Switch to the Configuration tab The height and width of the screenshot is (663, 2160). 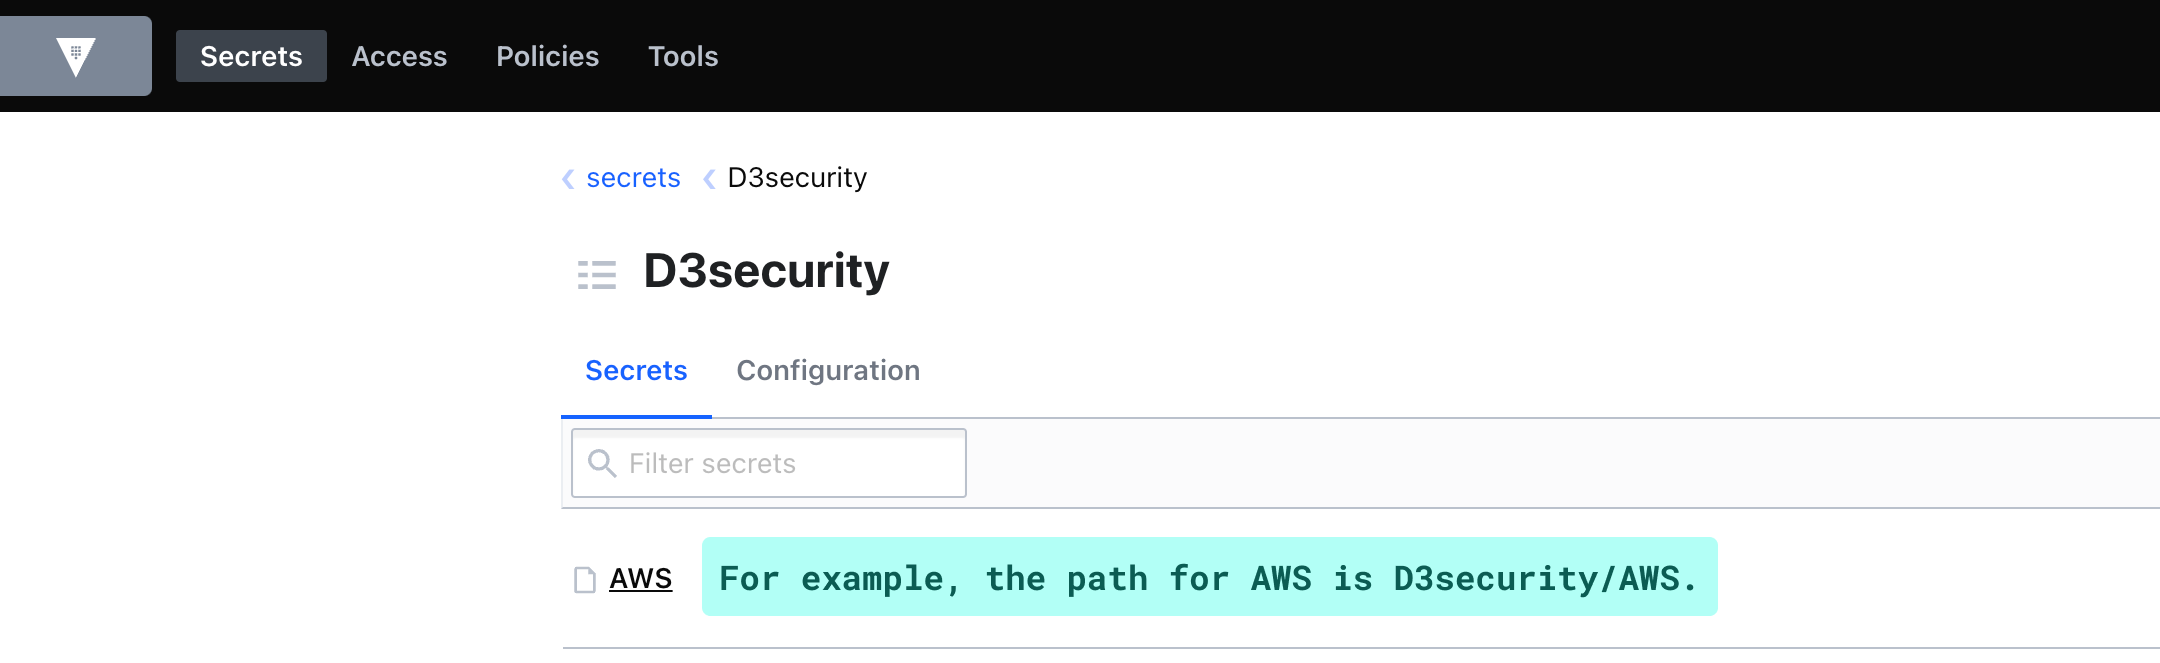(828, 371)
